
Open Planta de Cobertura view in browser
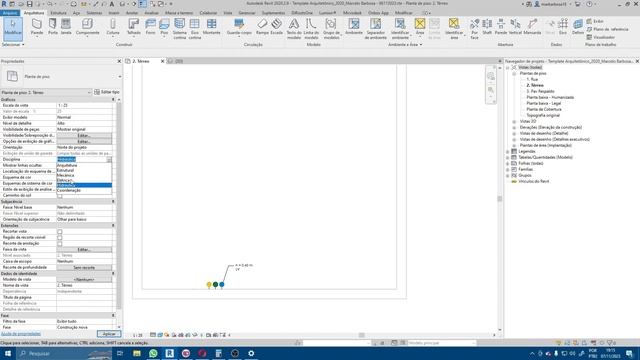pos(544,109)
